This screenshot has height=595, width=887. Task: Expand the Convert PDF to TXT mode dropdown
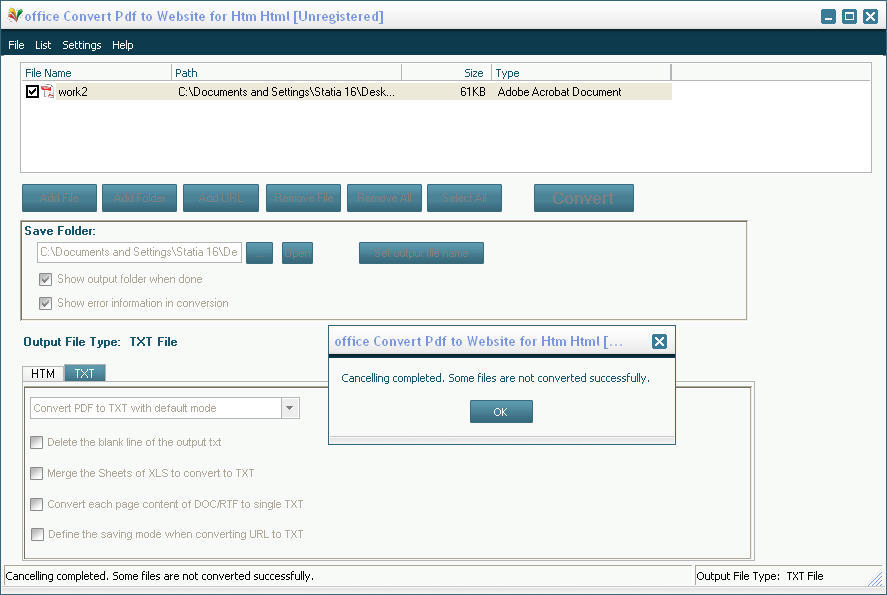pos(290,408)
